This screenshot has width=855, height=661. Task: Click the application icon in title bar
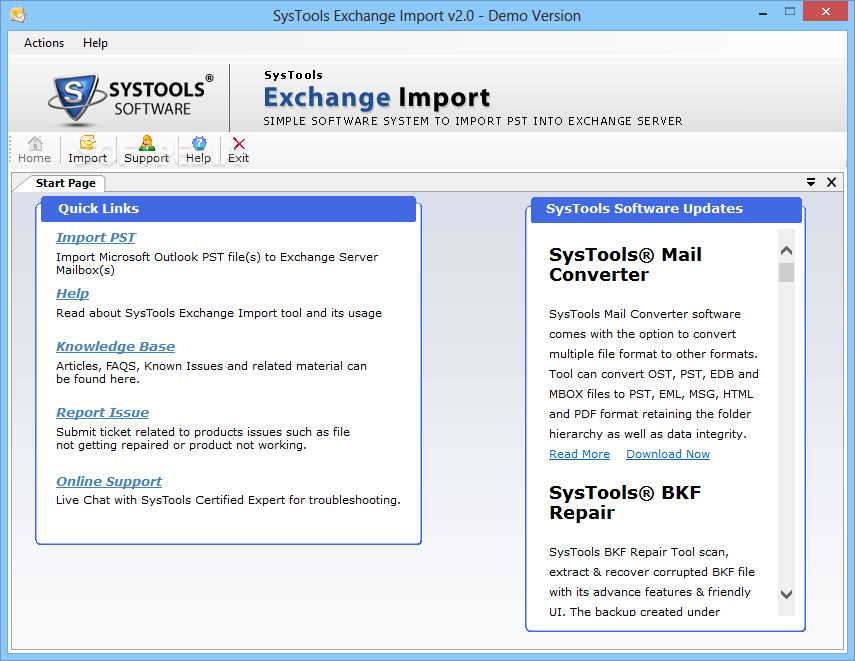tap(17, 15)
